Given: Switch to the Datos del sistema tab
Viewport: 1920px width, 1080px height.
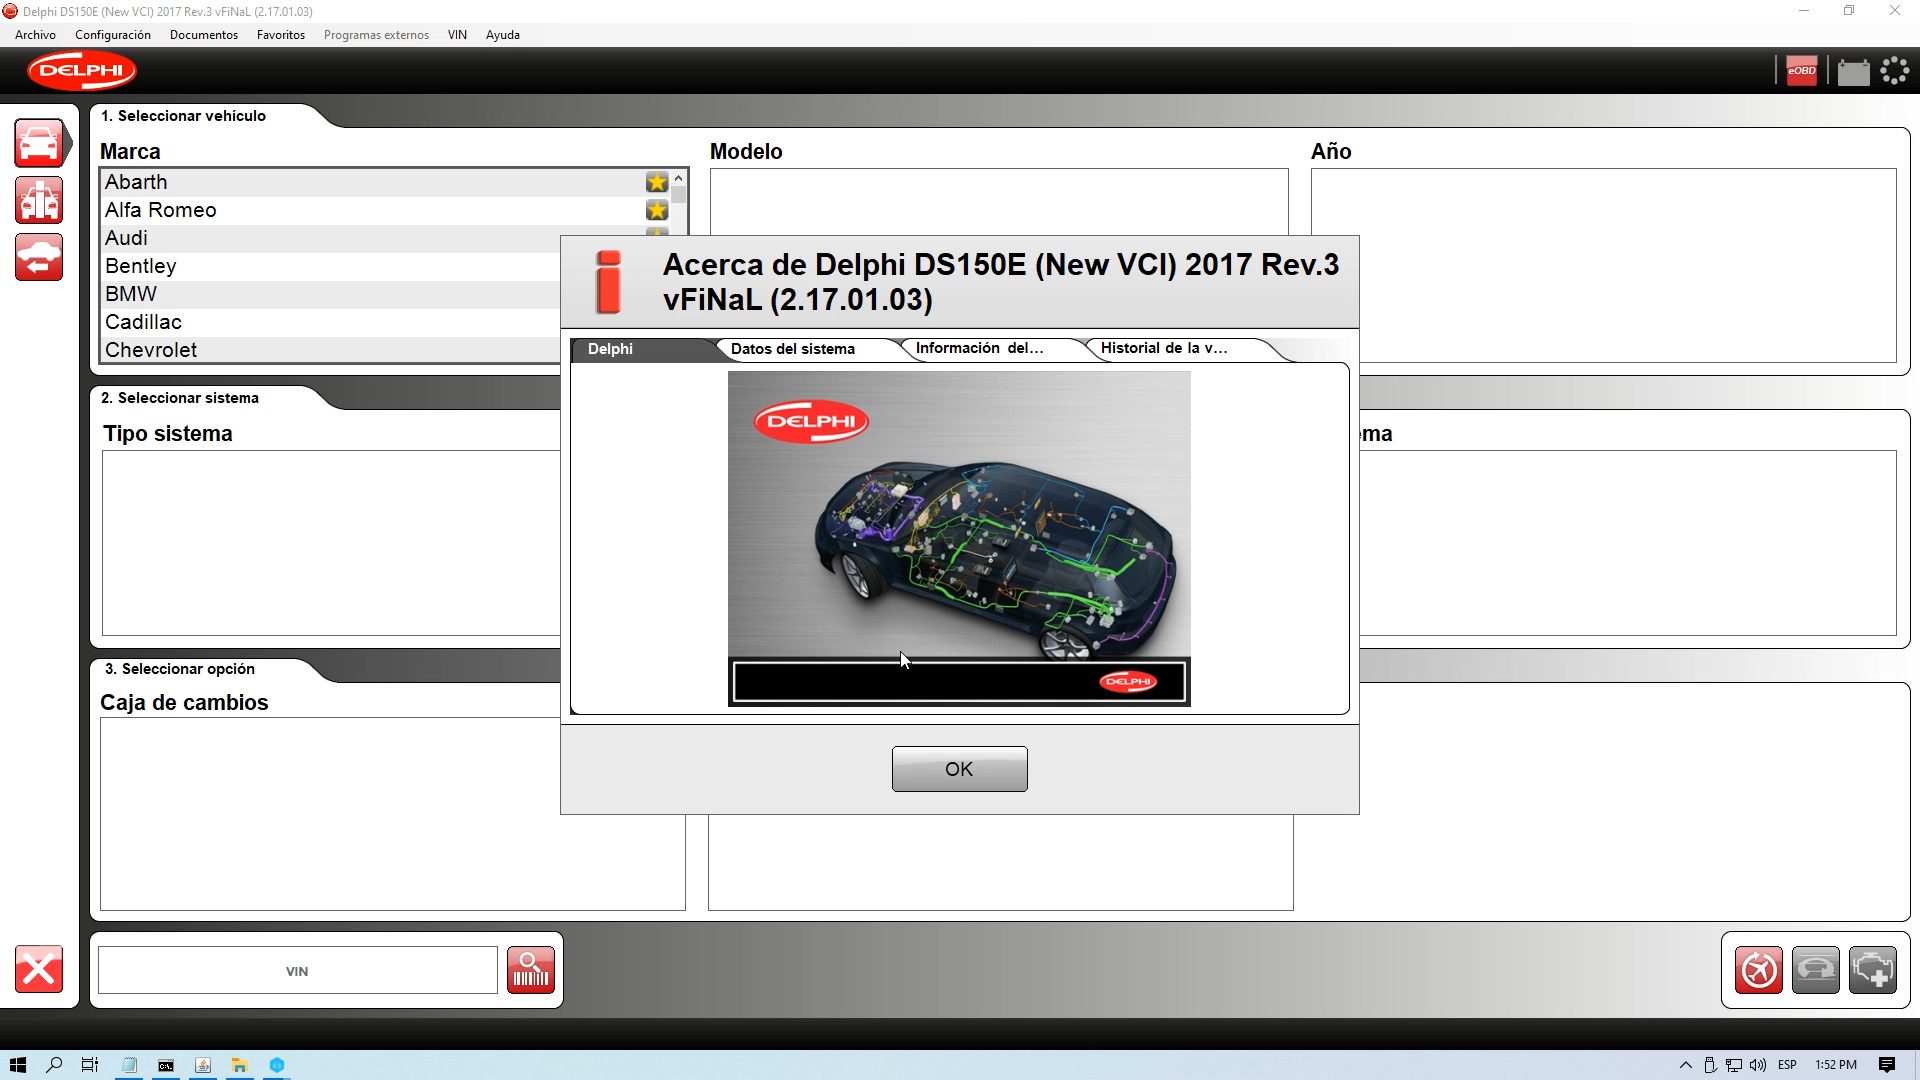Looking at the screenshot, I should click(791, 349).
